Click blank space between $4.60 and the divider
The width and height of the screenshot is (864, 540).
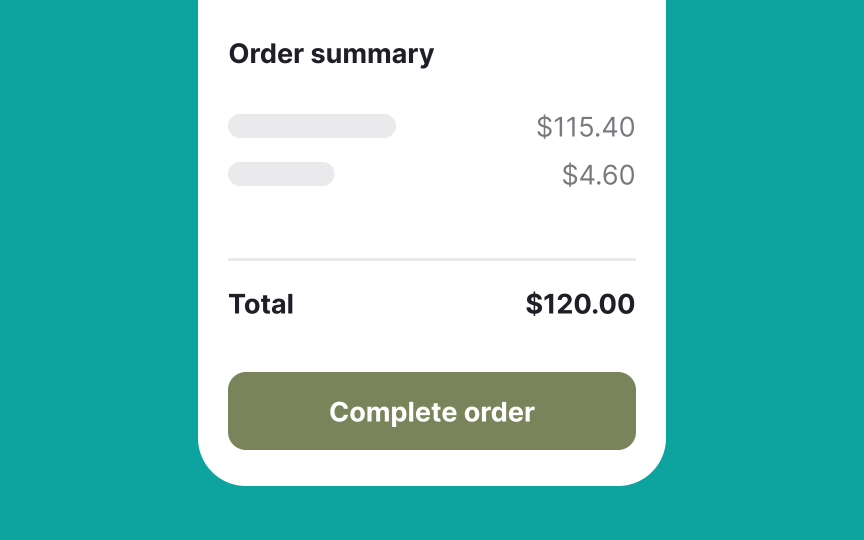click(x=432, y=220)
